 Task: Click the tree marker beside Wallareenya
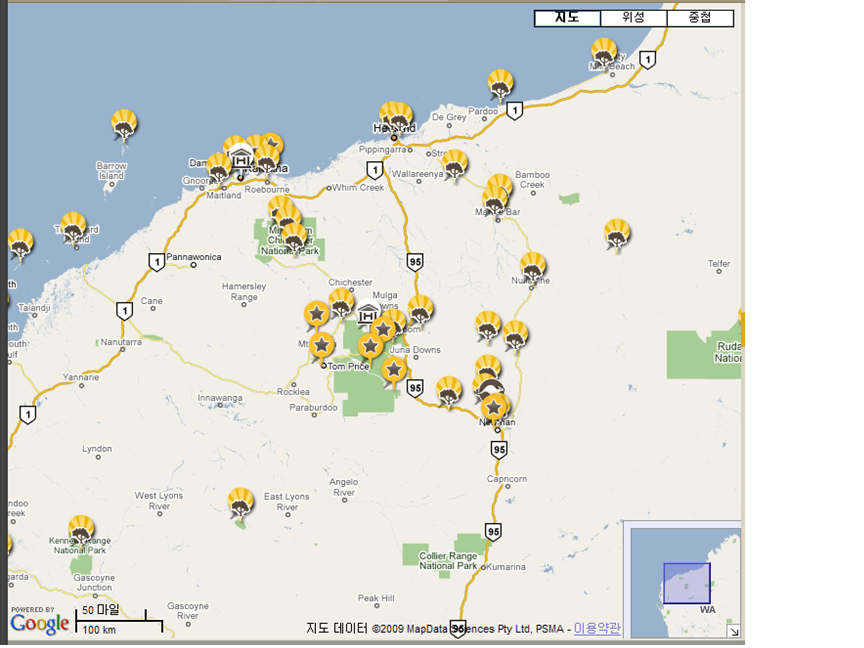click(455, 164)
